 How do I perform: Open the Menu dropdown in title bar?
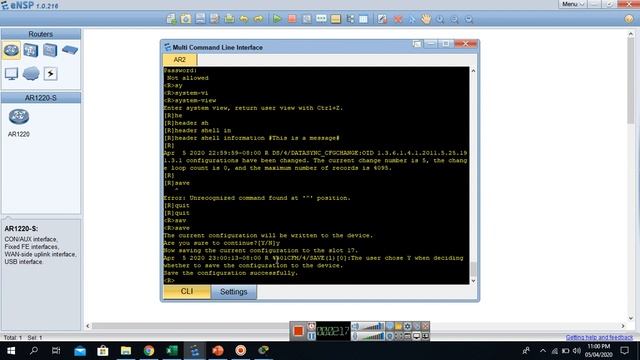pos(573,4)
